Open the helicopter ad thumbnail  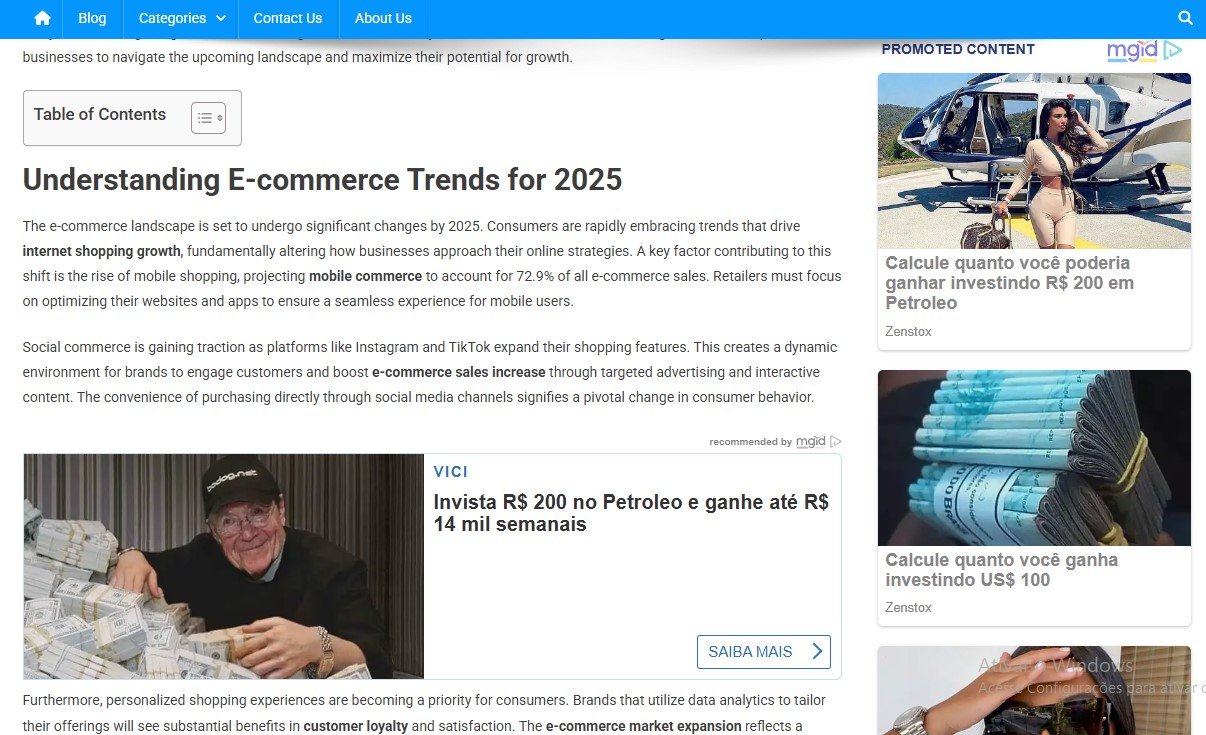(x=1034, y=161)
